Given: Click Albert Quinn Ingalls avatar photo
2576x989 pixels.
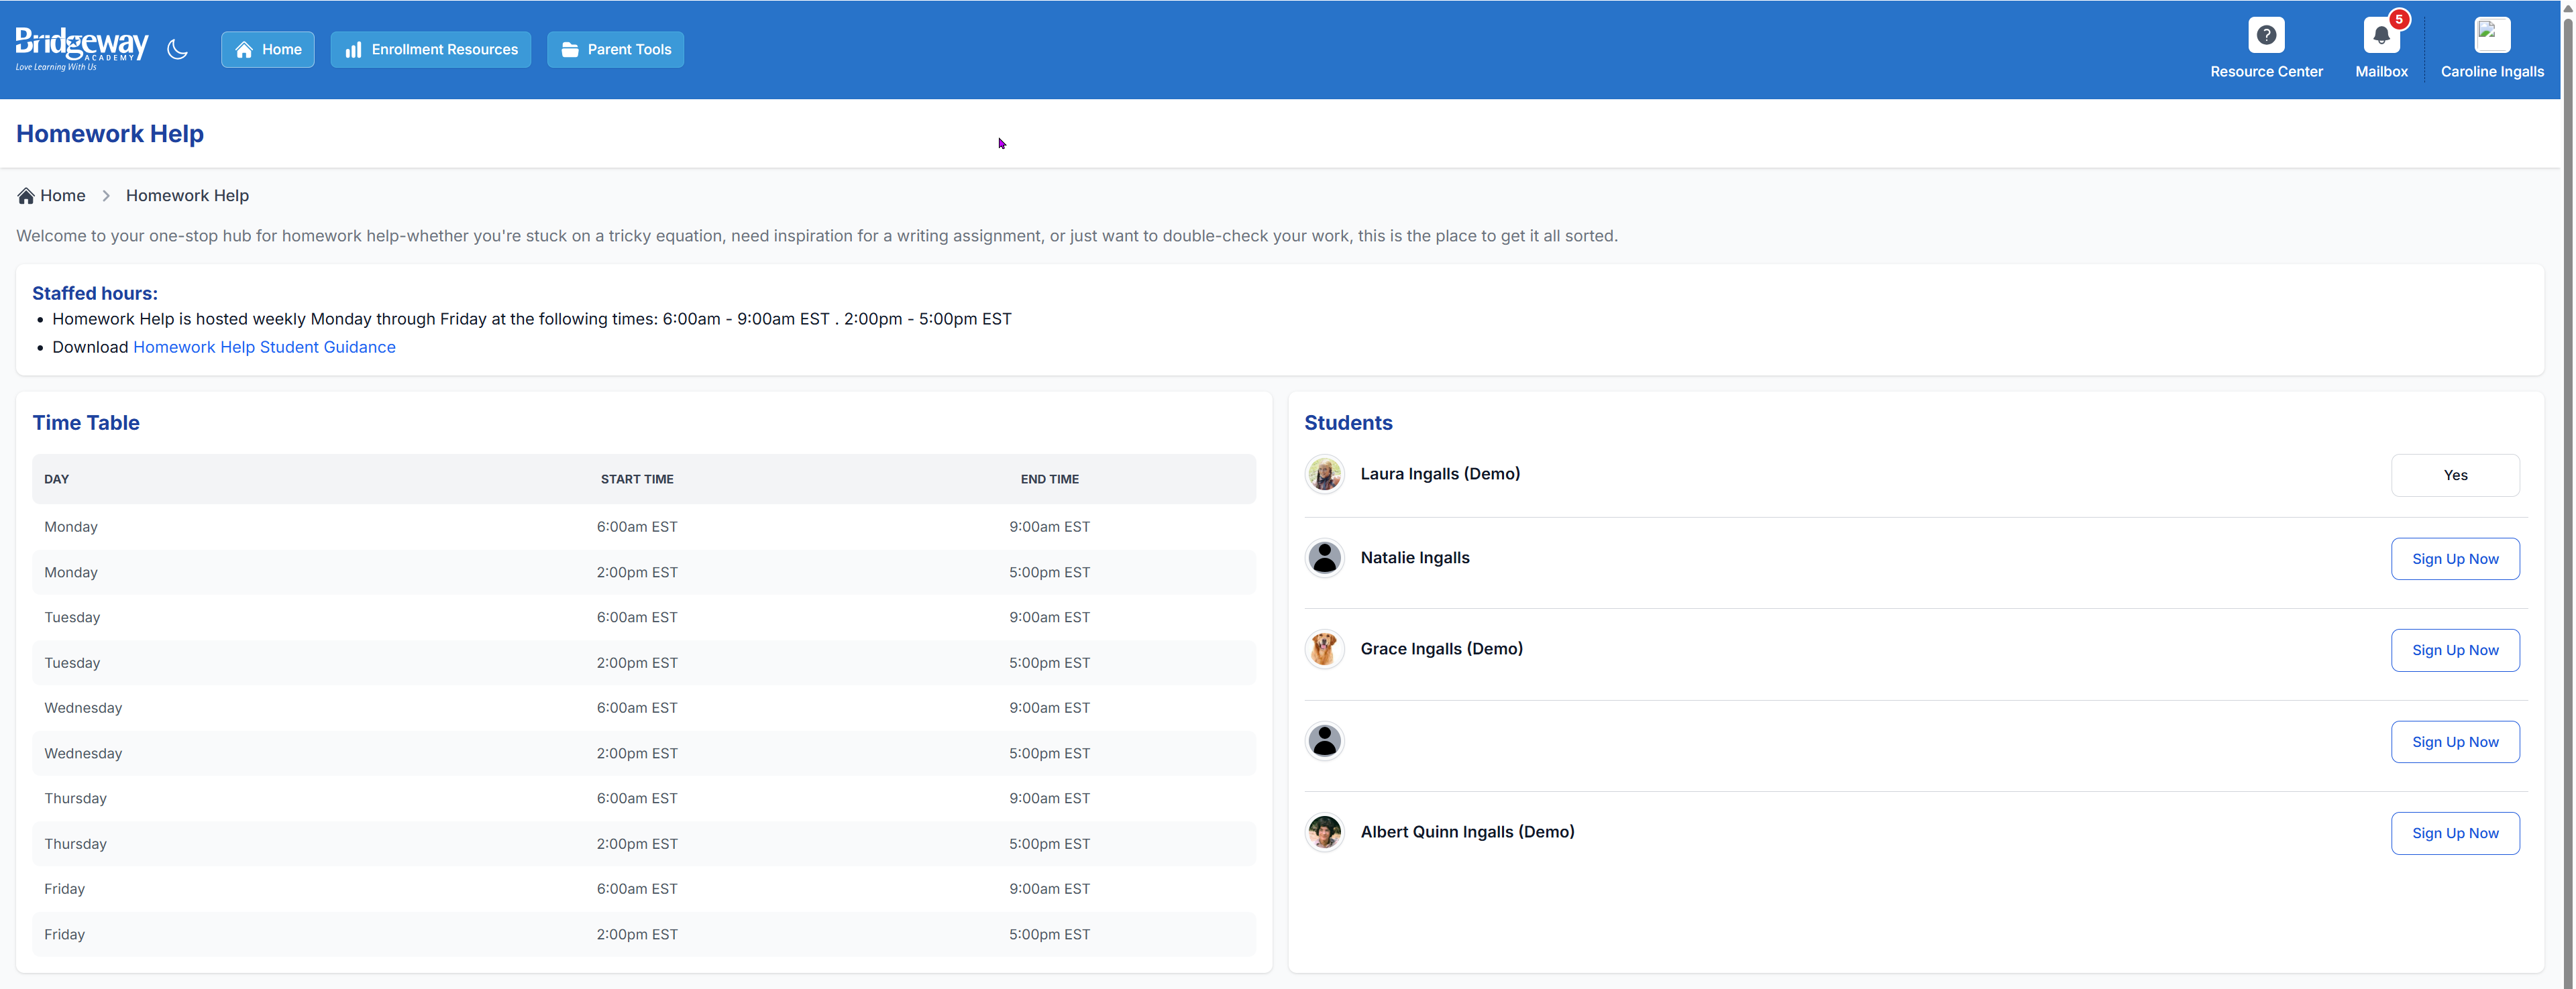Looking at the screenshot, I should 1324,832.
